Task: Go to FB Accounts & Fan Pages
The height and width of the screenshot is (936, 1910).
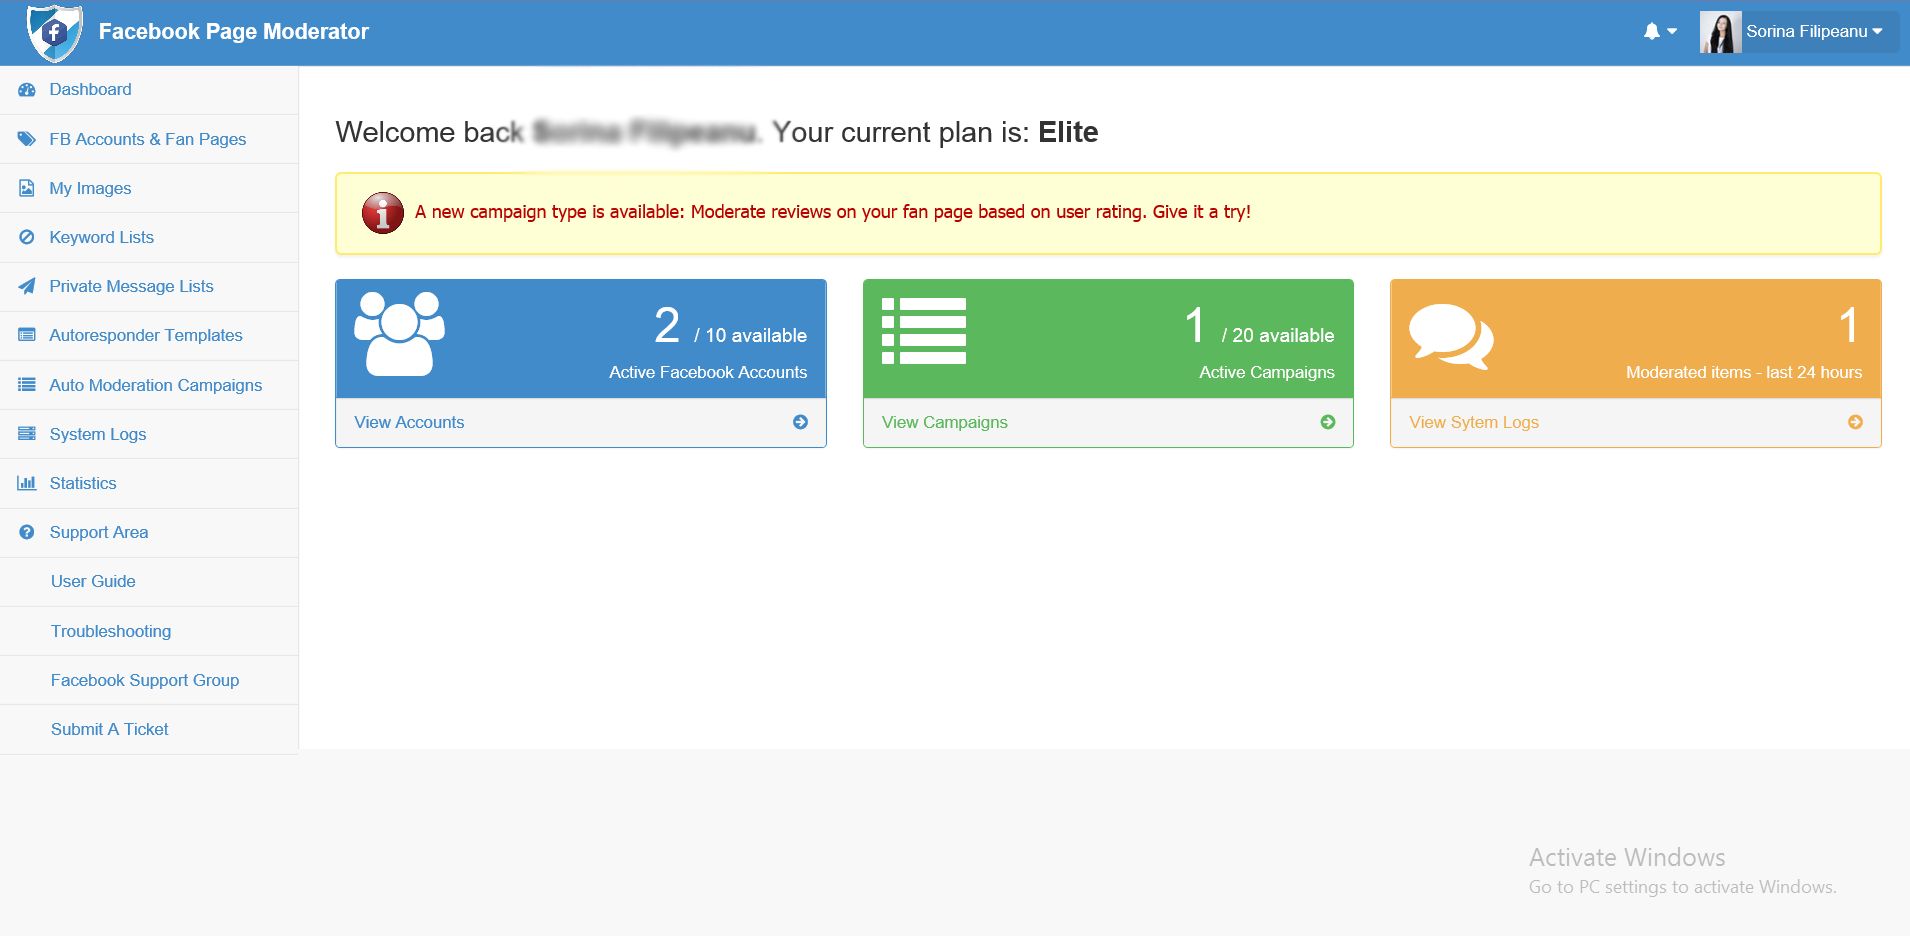Action: coord(149,139)
